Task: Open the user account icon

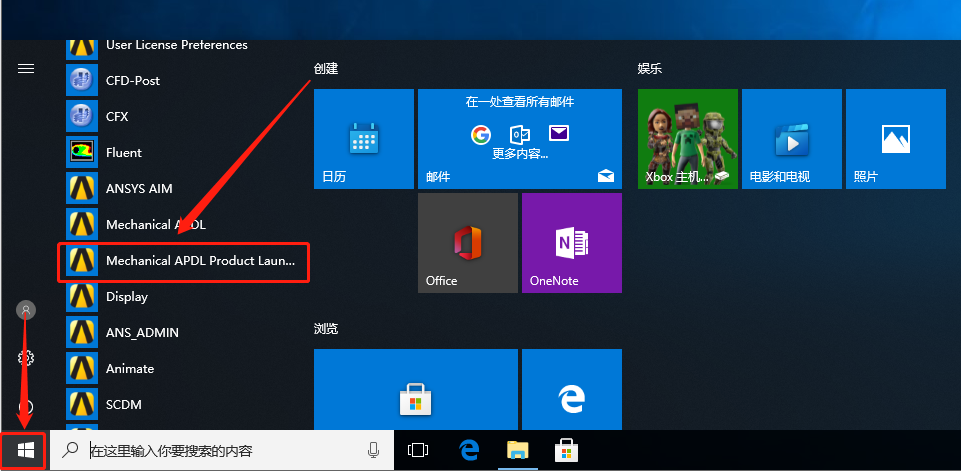Action: (26, 310)
